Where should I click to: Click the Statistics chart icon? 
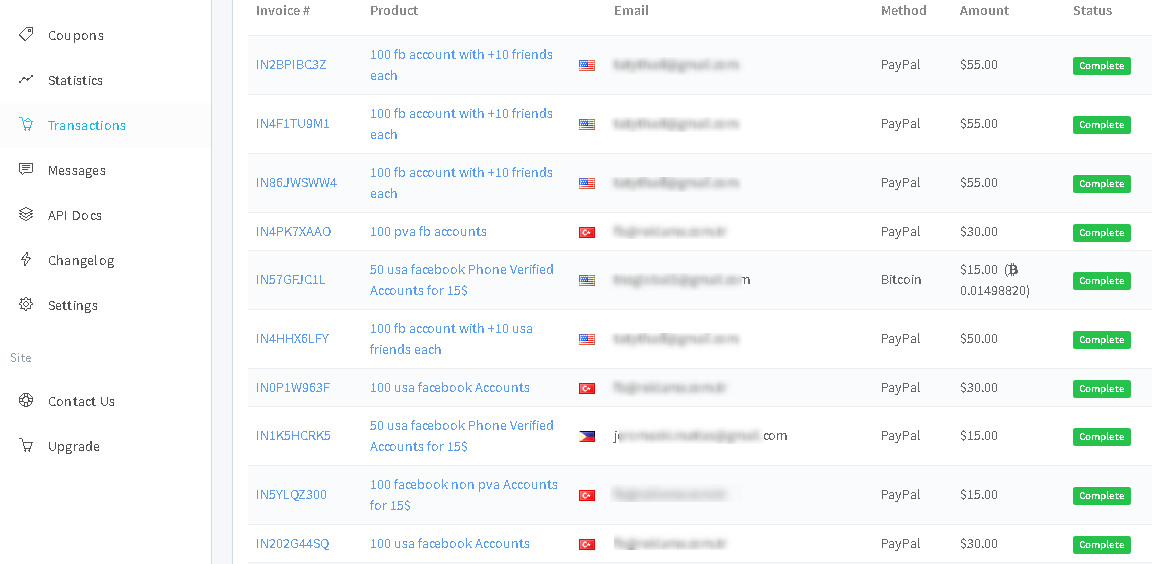tap(26, 79)
